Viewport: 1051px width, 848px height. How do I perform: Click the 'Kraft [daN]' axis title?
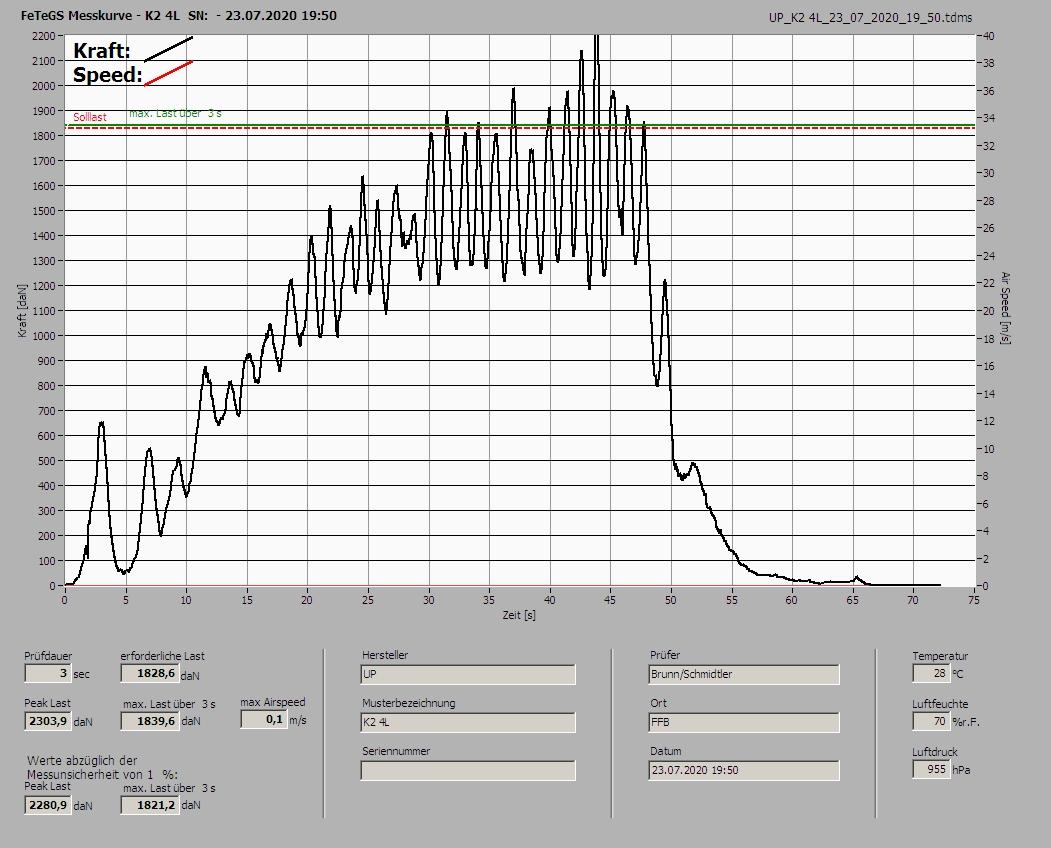pyautogui.click(x=22, y=310)
